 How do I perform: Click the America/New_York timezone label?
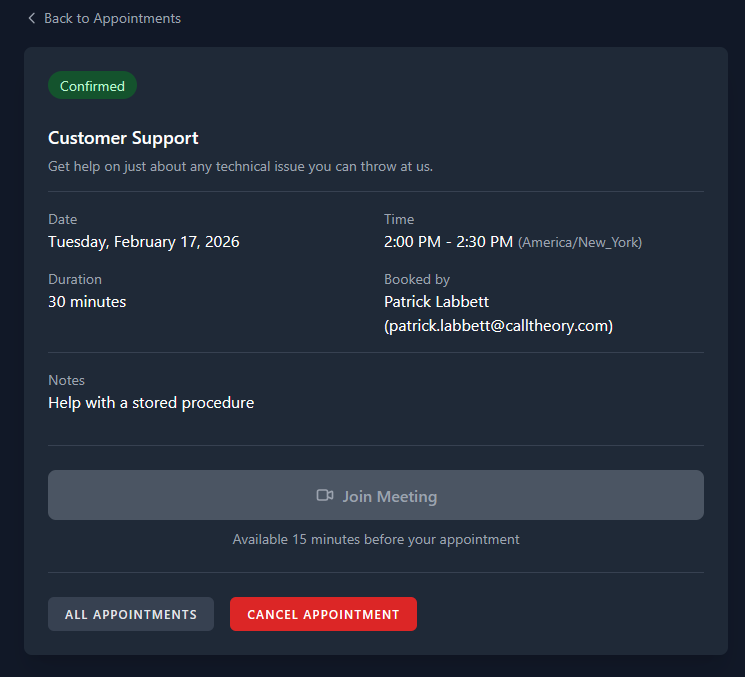click(580, 243)
